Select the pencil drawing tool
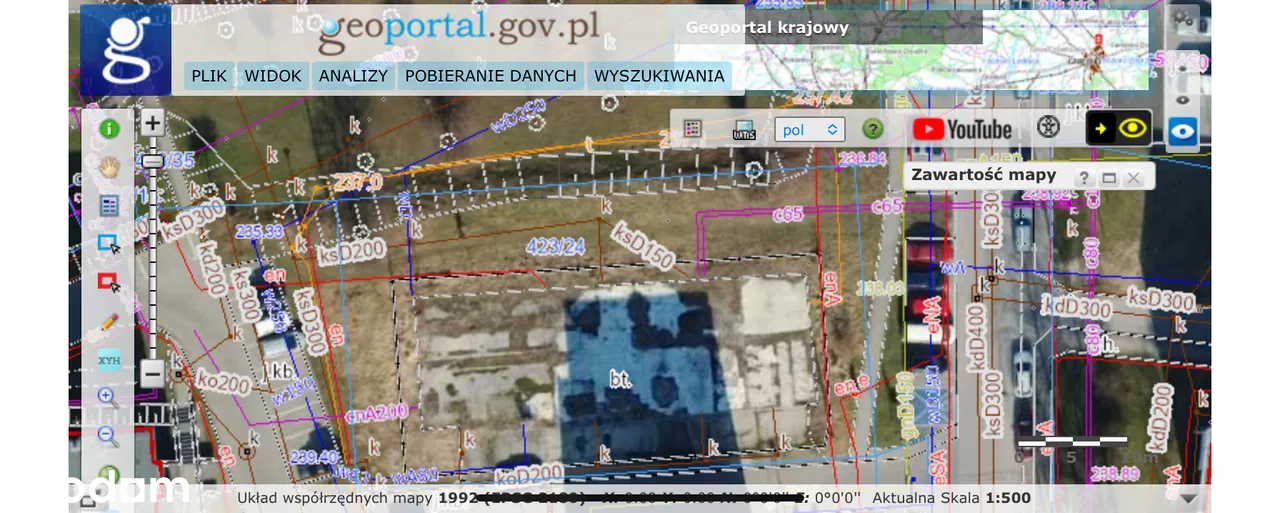This screenshot has width=1280, height=513. point(108,322)
